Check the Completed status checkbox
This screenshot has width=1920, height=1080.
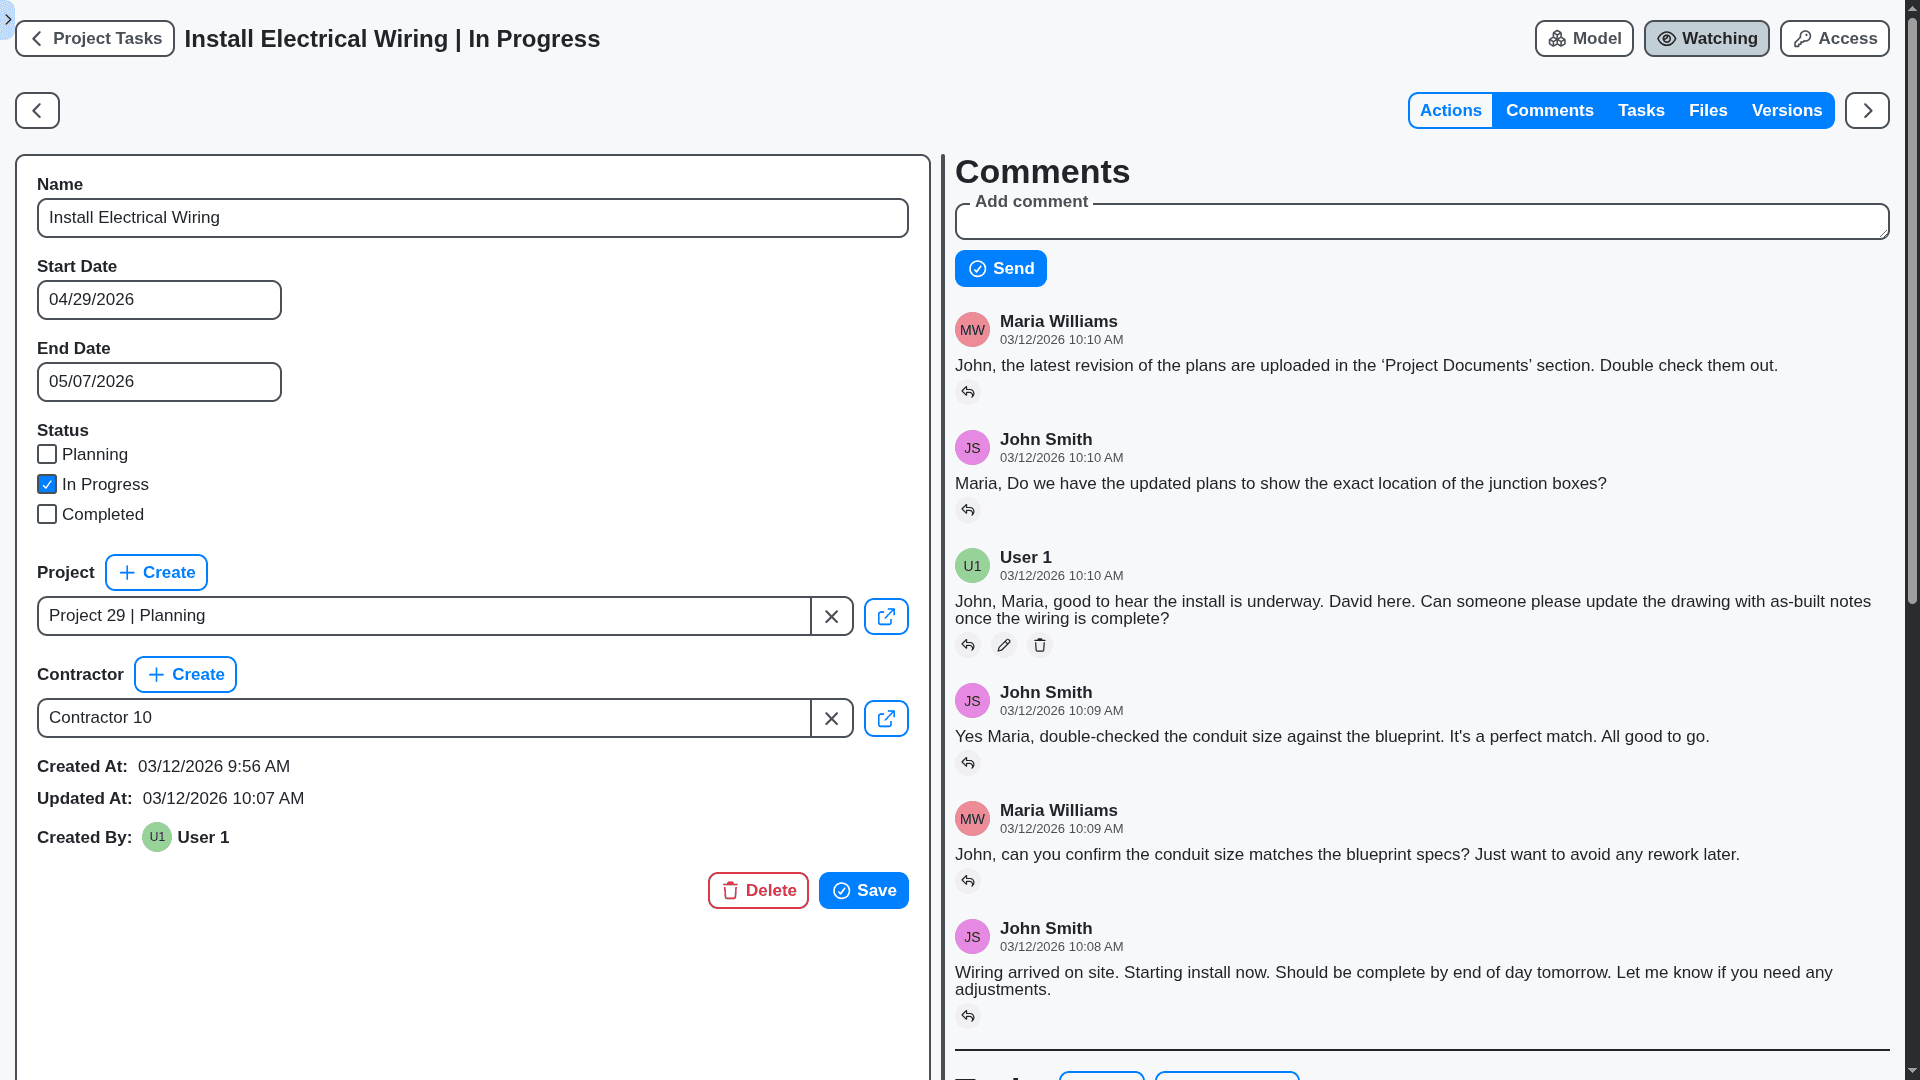click(46, 514)
